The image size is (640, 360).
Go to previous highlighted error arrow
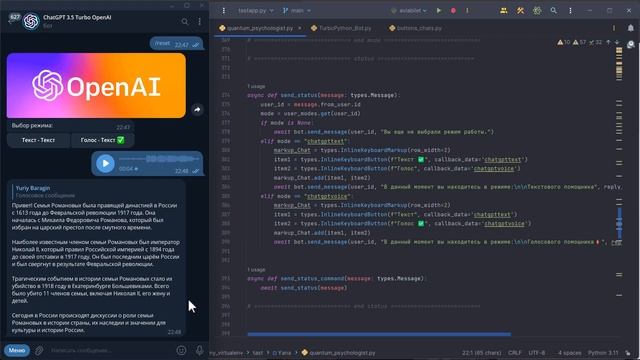pos(609,42)
